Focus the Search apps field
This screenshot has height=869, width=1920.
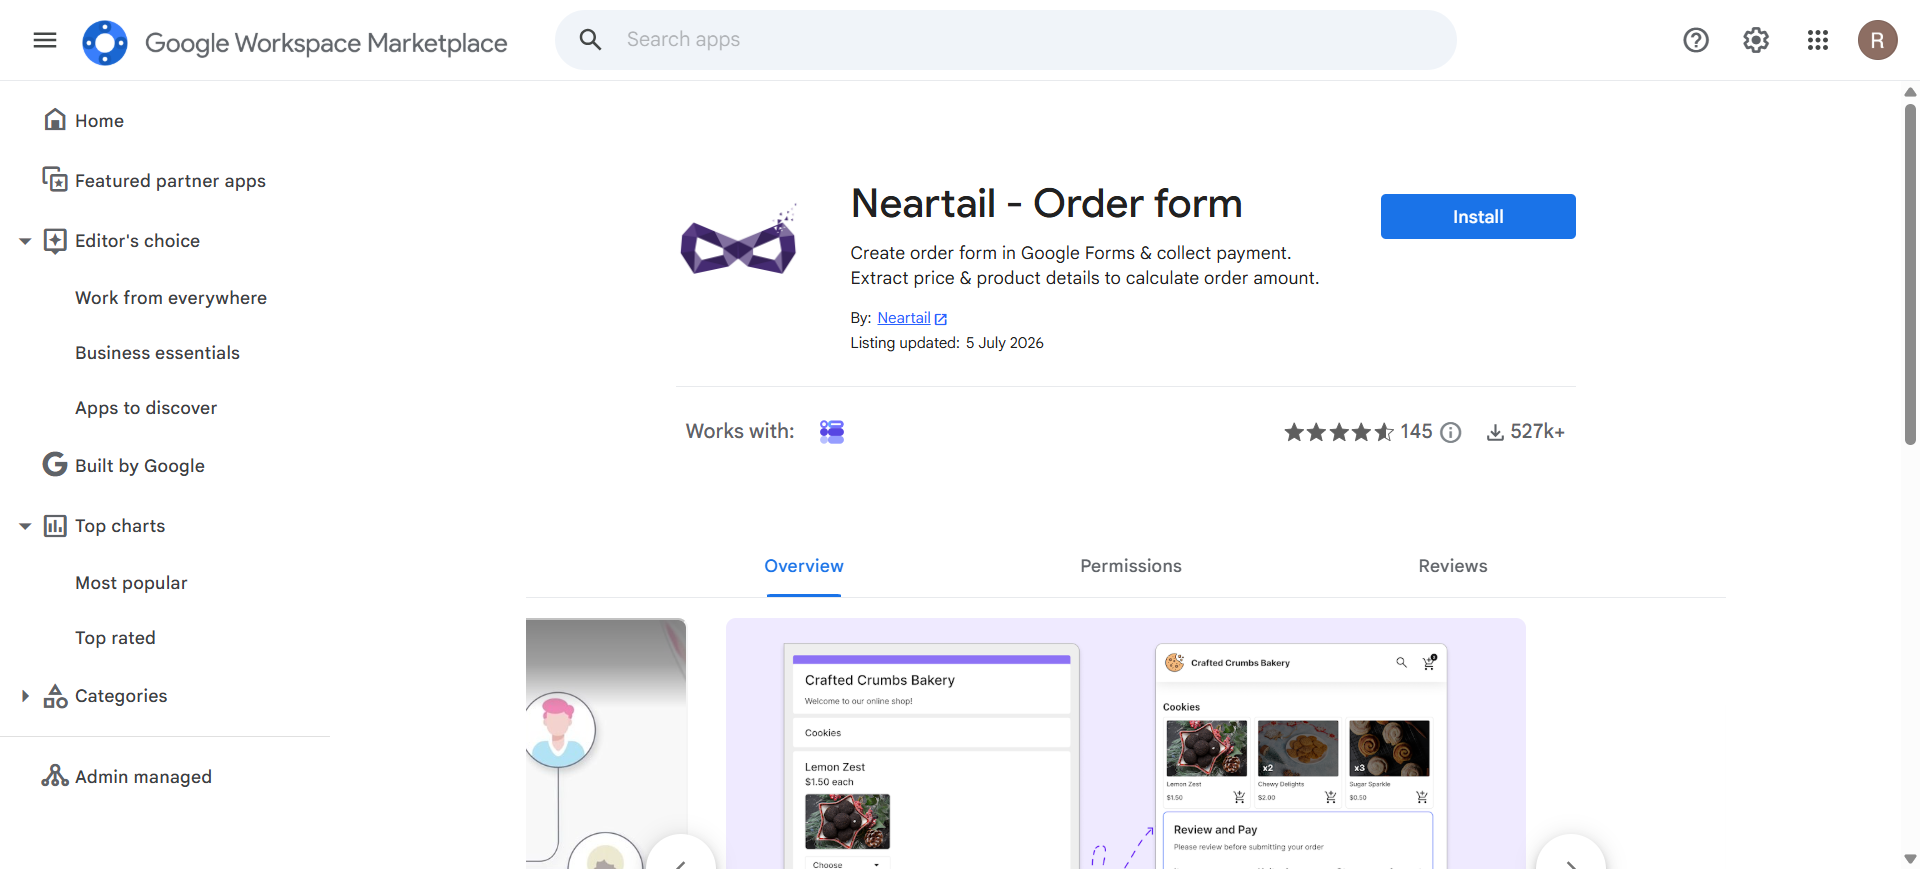click(1005, 40)
